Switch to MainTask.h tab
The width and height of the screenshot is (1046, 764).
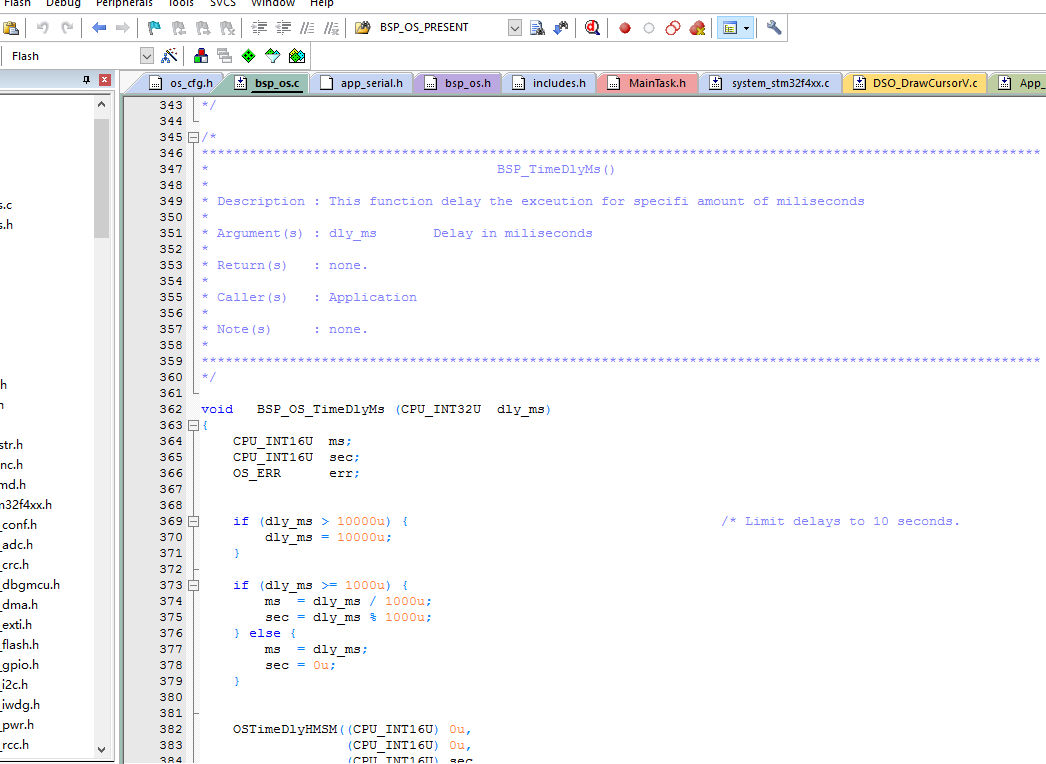[647, 83]
